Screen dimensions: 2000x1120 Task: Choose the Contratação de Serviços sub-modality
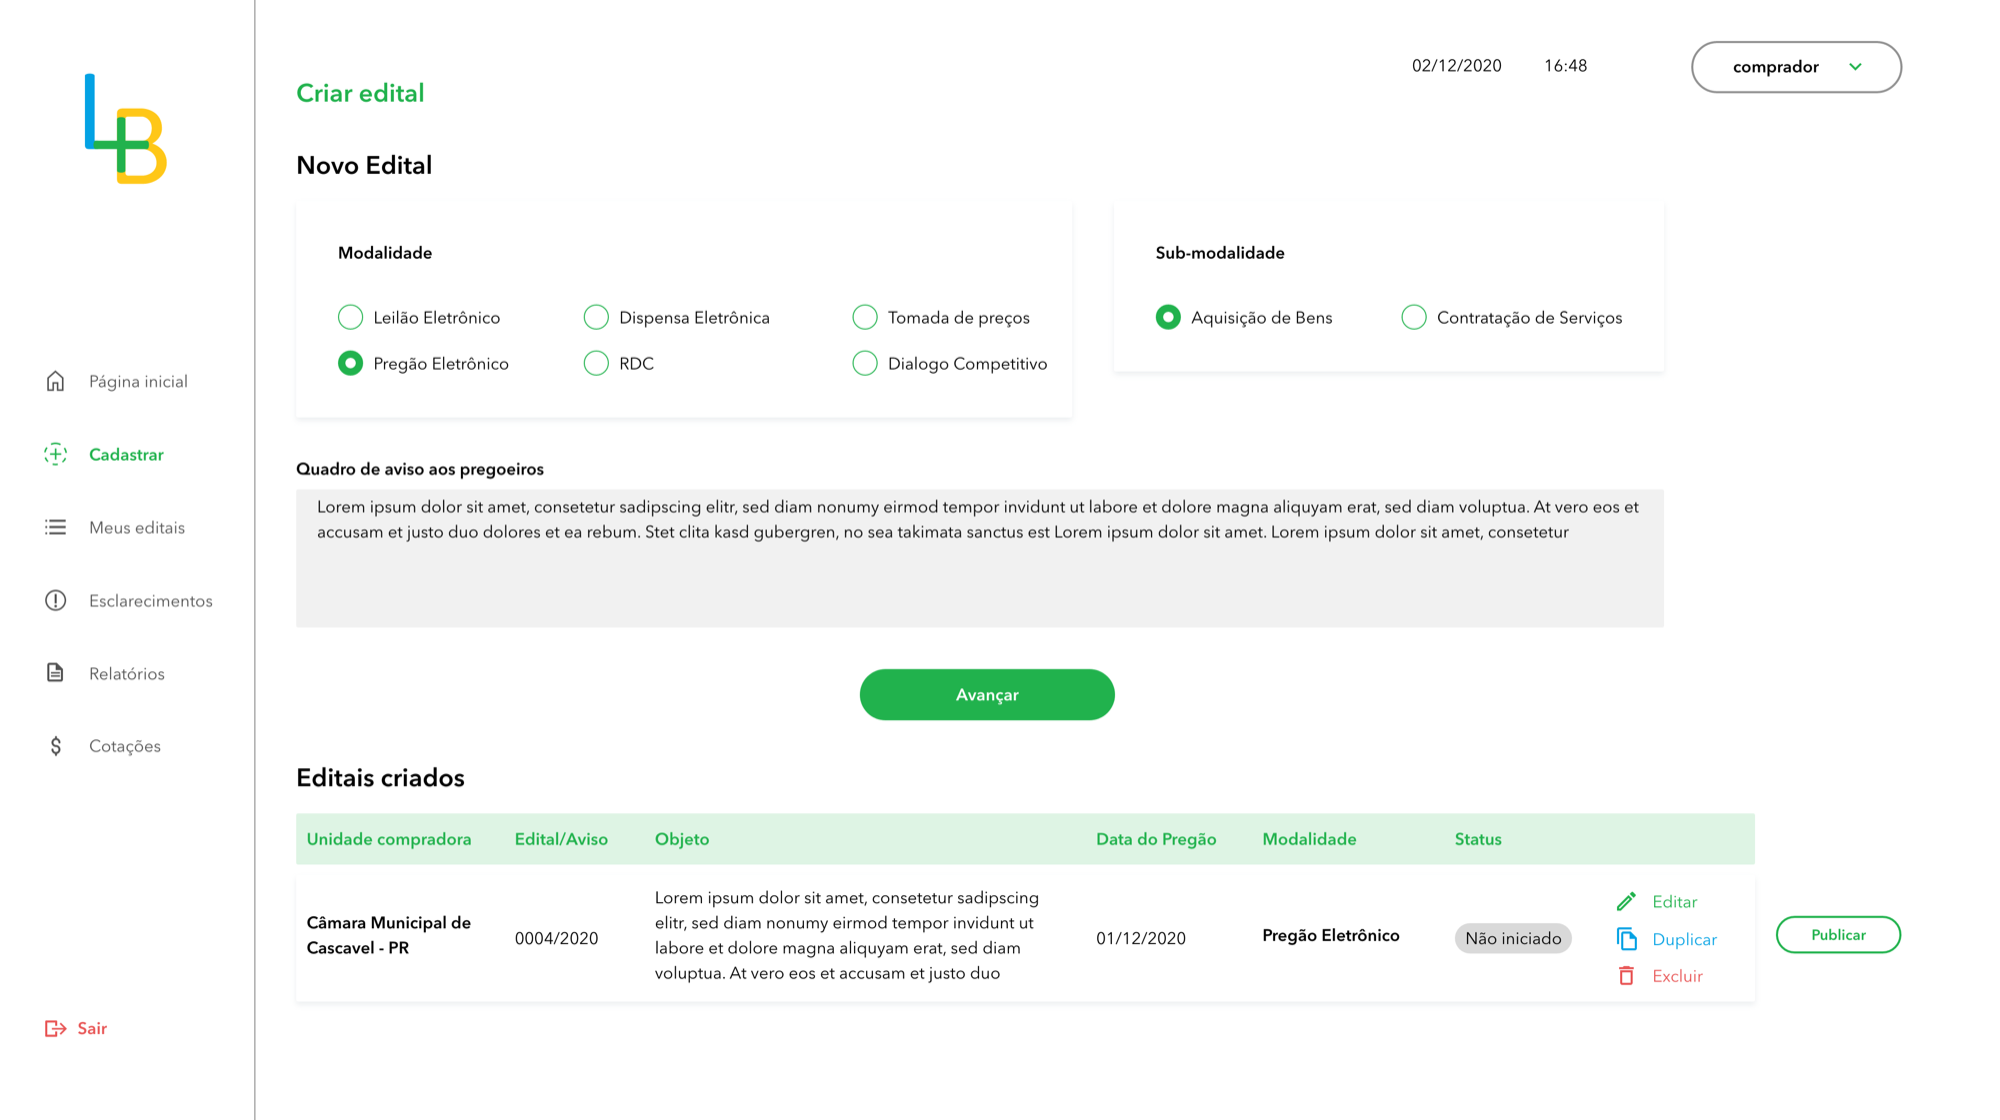coord(1414,317)
